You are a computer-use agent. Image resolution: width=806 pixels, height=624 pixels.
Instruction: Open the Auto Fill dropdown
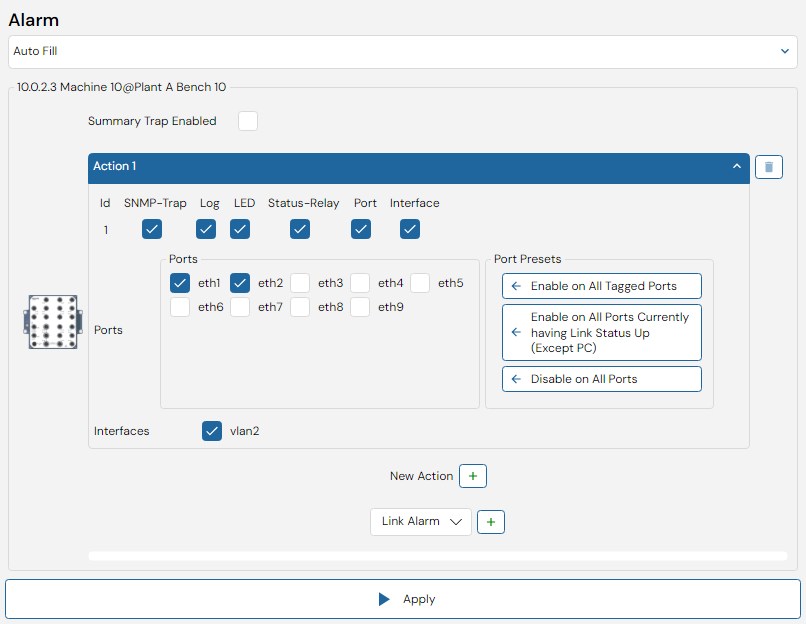click(402, 51)
